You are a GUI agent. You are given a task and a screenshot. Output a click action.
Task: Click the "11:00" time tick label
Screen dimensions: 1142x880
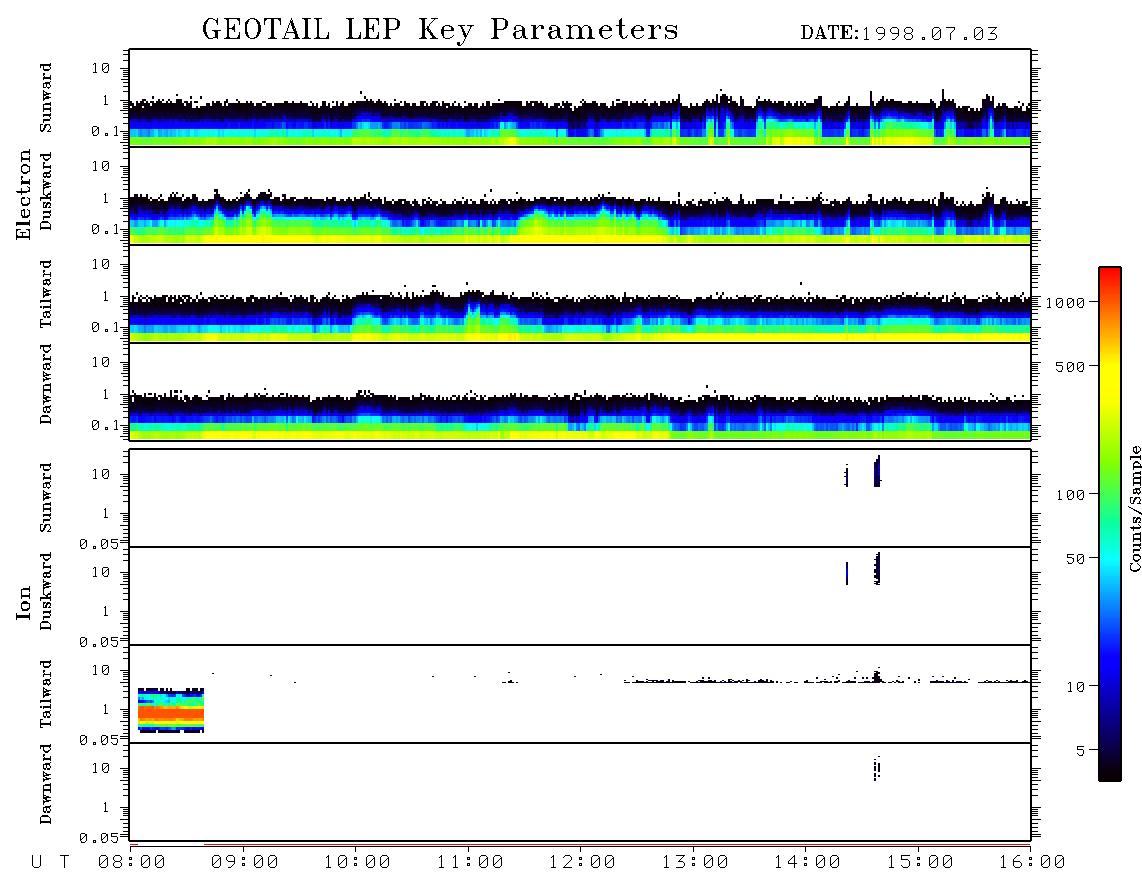click(x=470, y=863)
